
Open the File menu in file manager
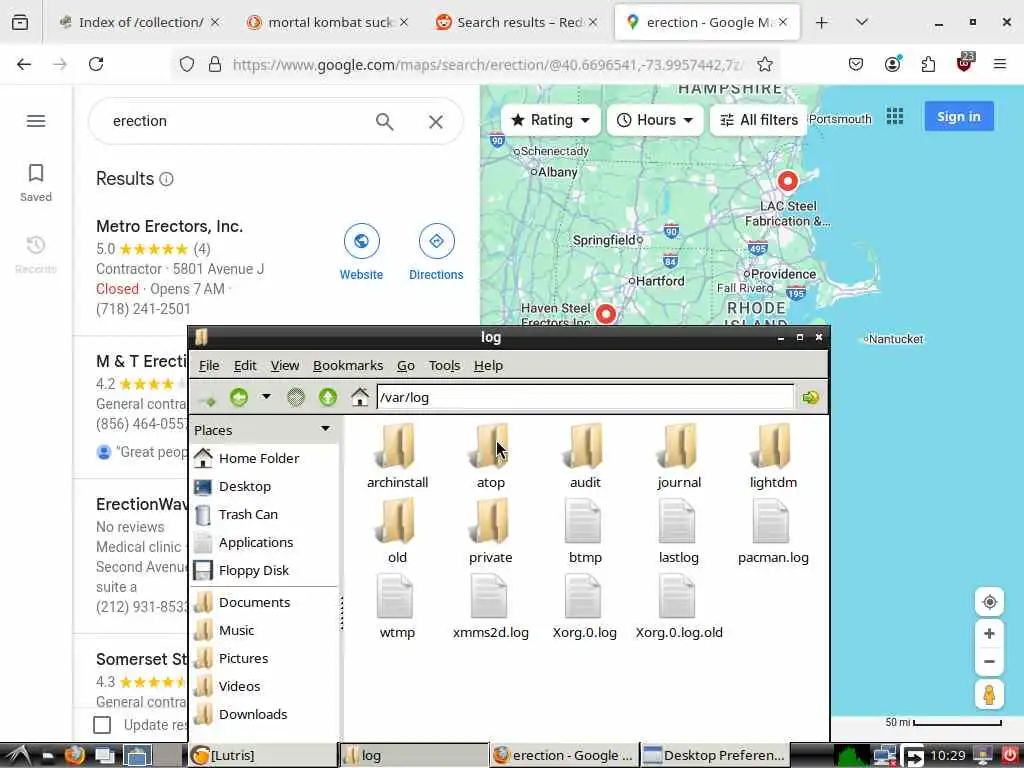[x=209, y=366]
